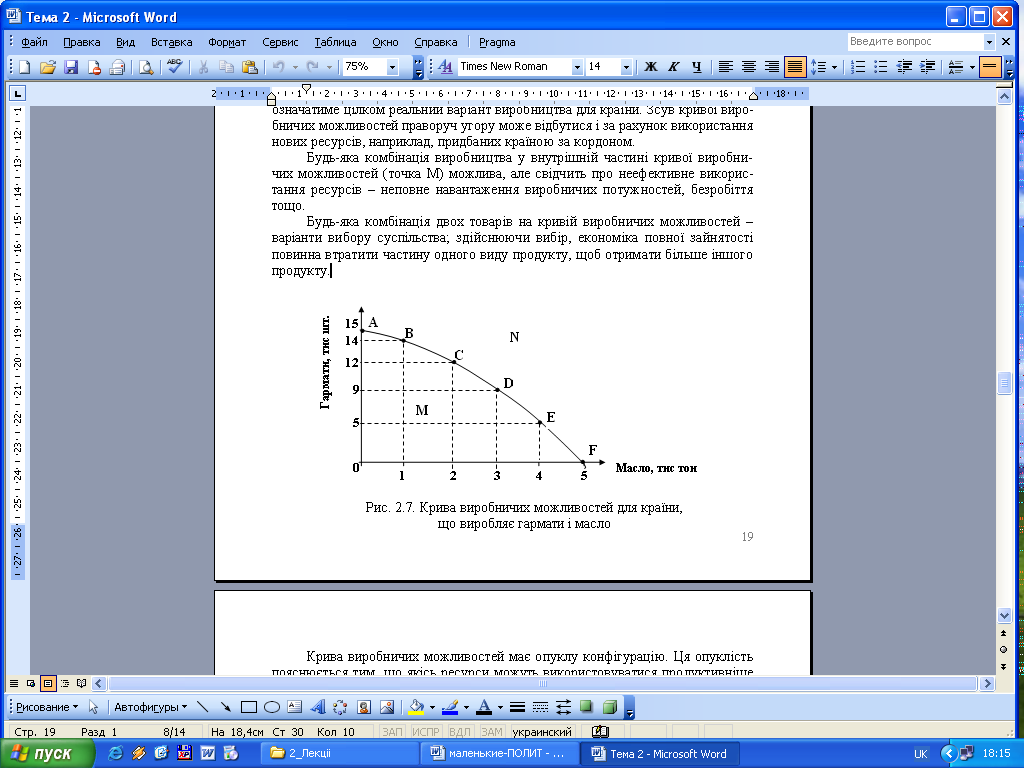The image size is (1024, 768).
Task: Toggle justified text alignment
Action: coord(795,67)
